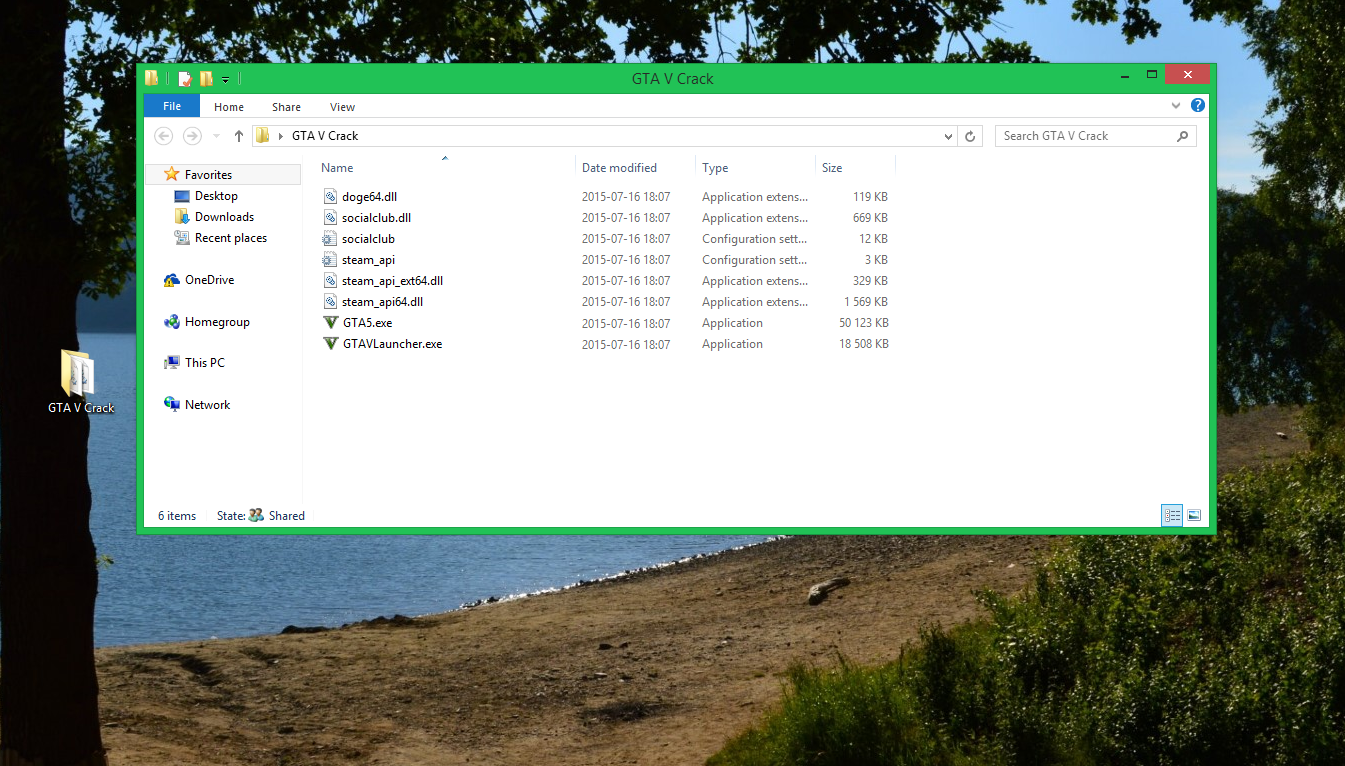Image resolution: width=1345 pixels, height=766 pixels.
Task: Refresh the GTA V Crack folder
Action: 970,136
